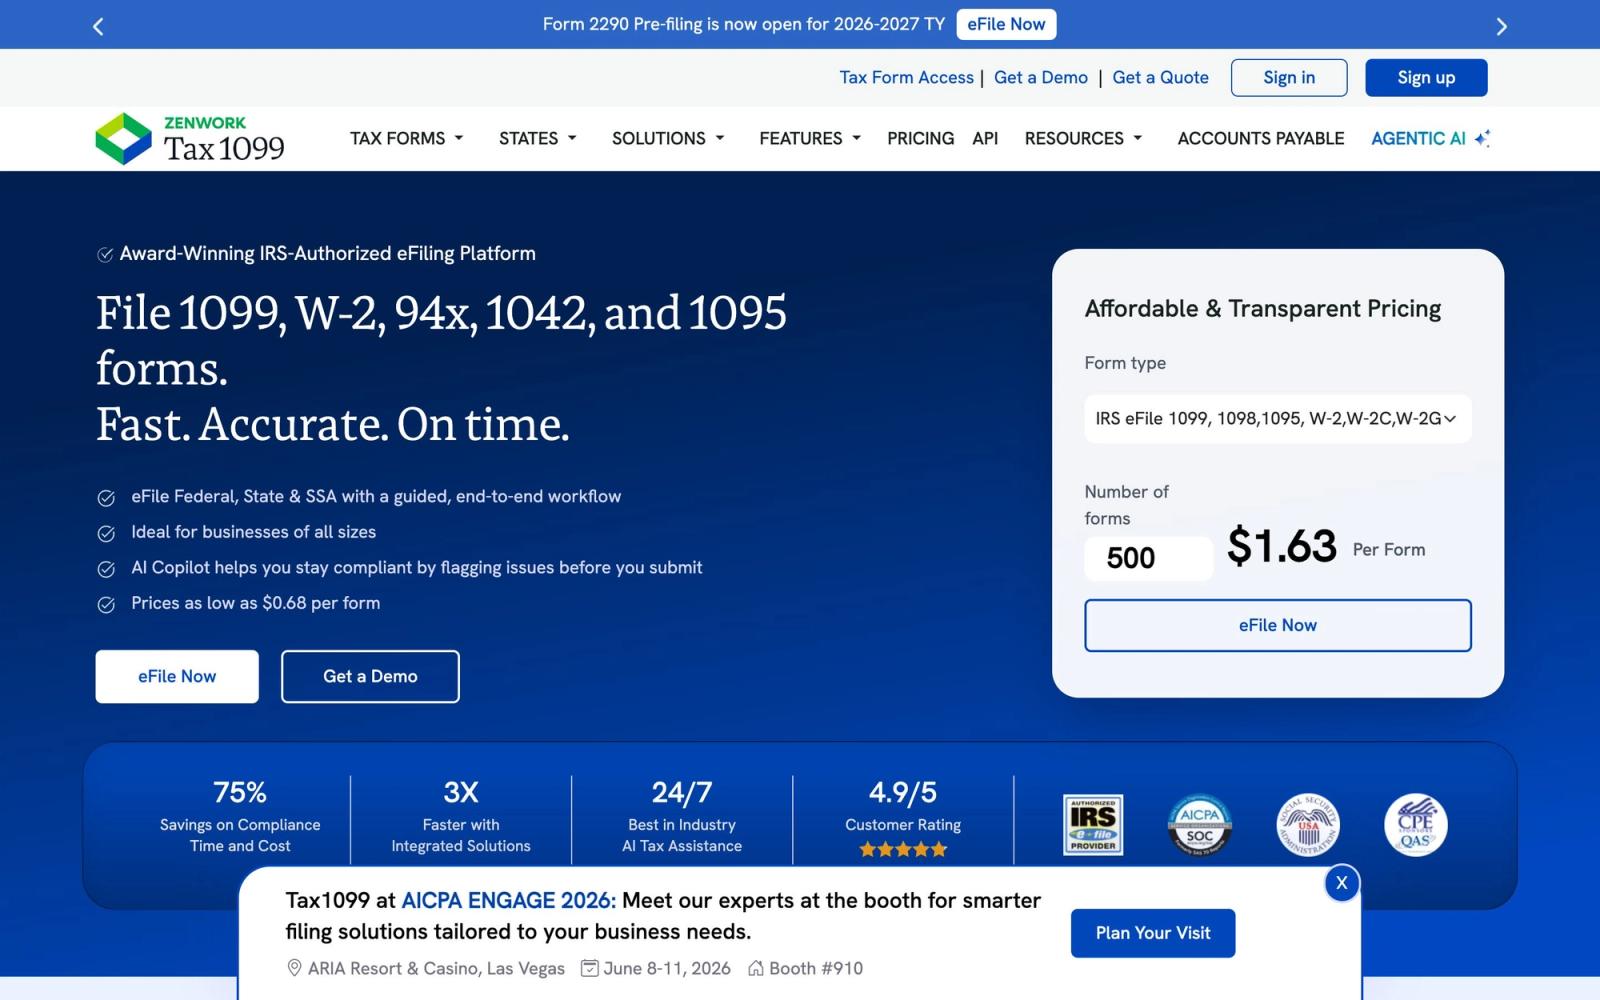The width and height of the screenshot is (1600, 1000).
Task: Click the IRS e-file provider badge
Action: tap(1093, 825)
